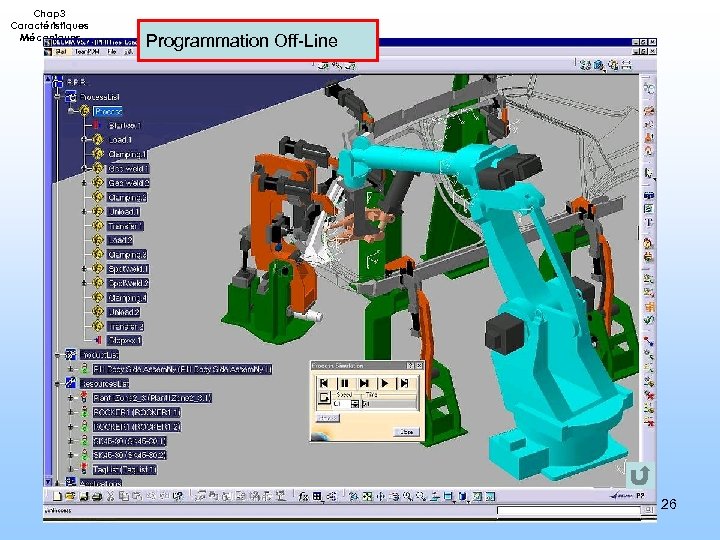Screen dimensions: 720x540
Task: Play the process simulation forward
Action: 384,383
